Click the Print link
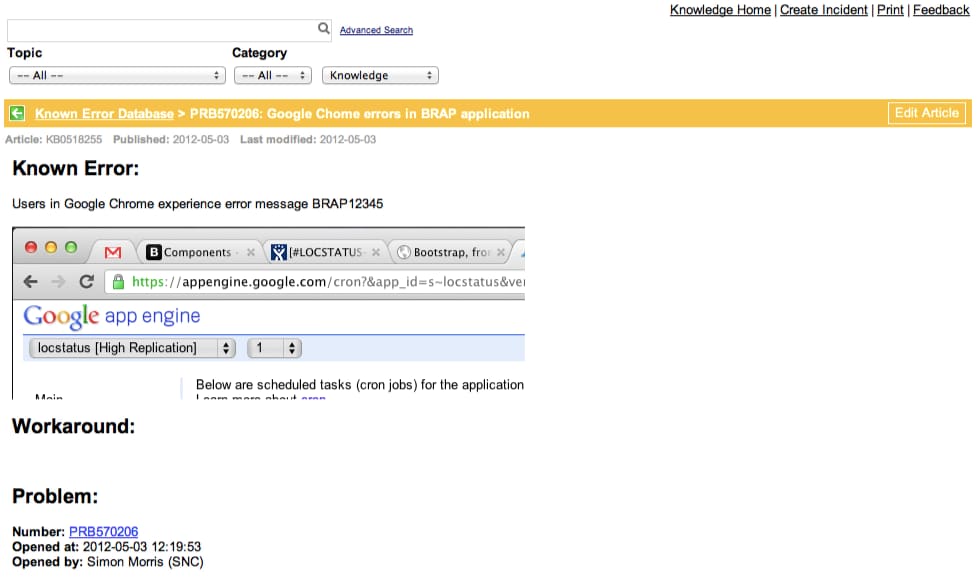 pyautogui.click(x=890, y=10)
